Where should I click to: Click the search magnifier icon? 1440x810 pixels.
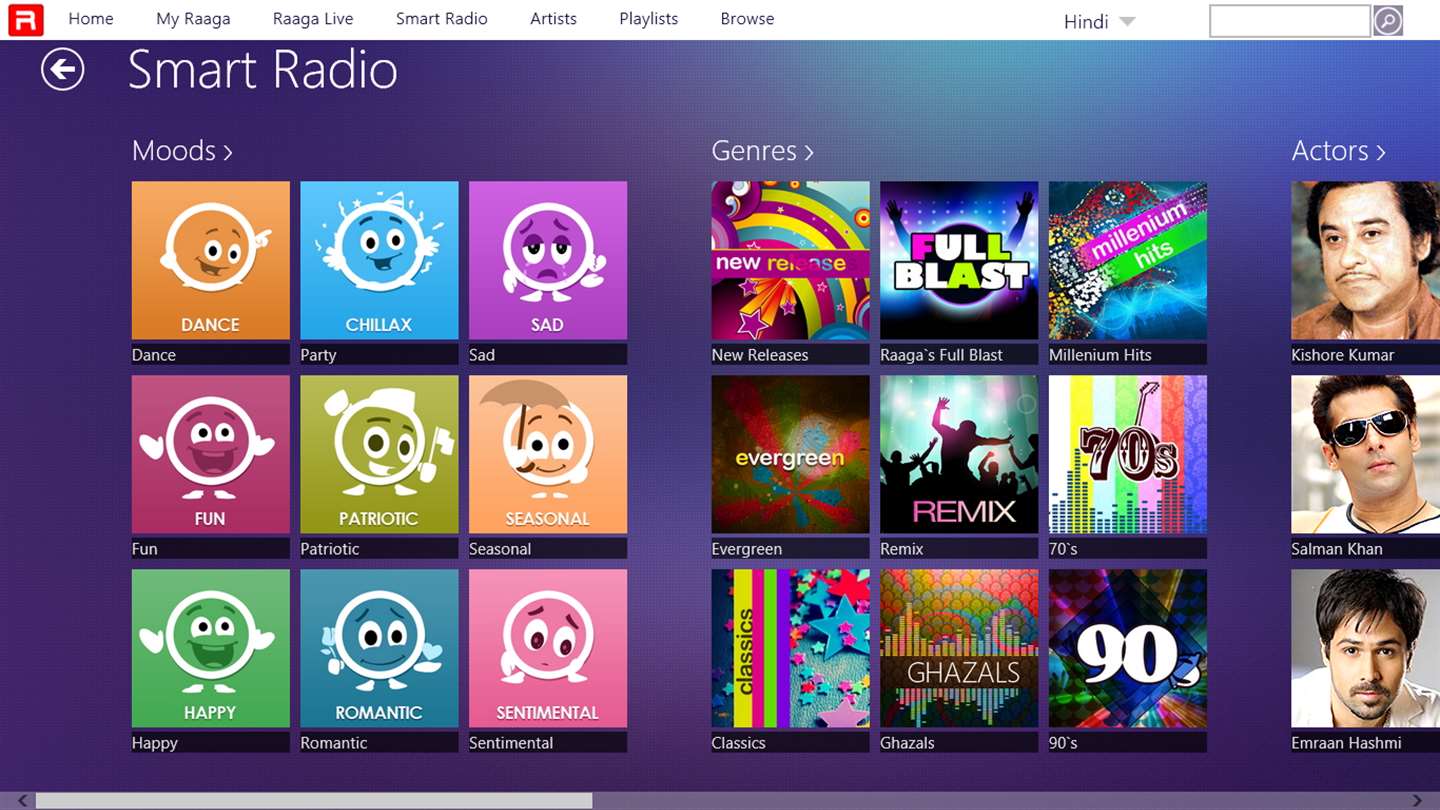(1388, 21)
